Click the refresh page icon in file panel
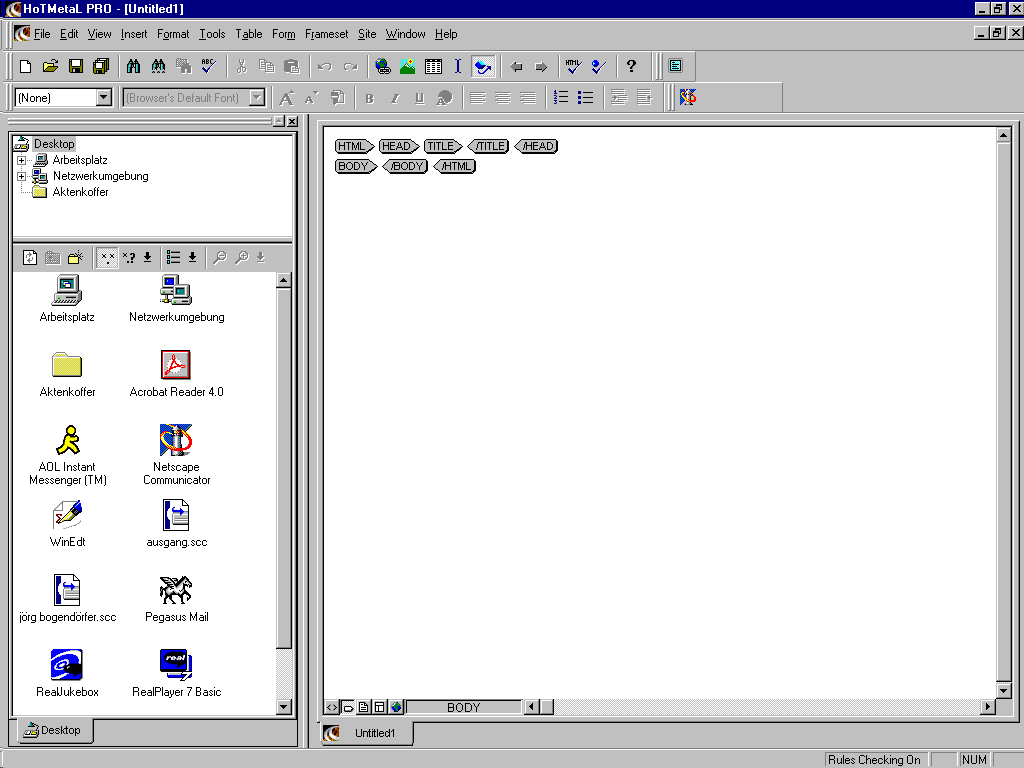Viewport: 1024px width, 768px height. click(x=30, y=257)
